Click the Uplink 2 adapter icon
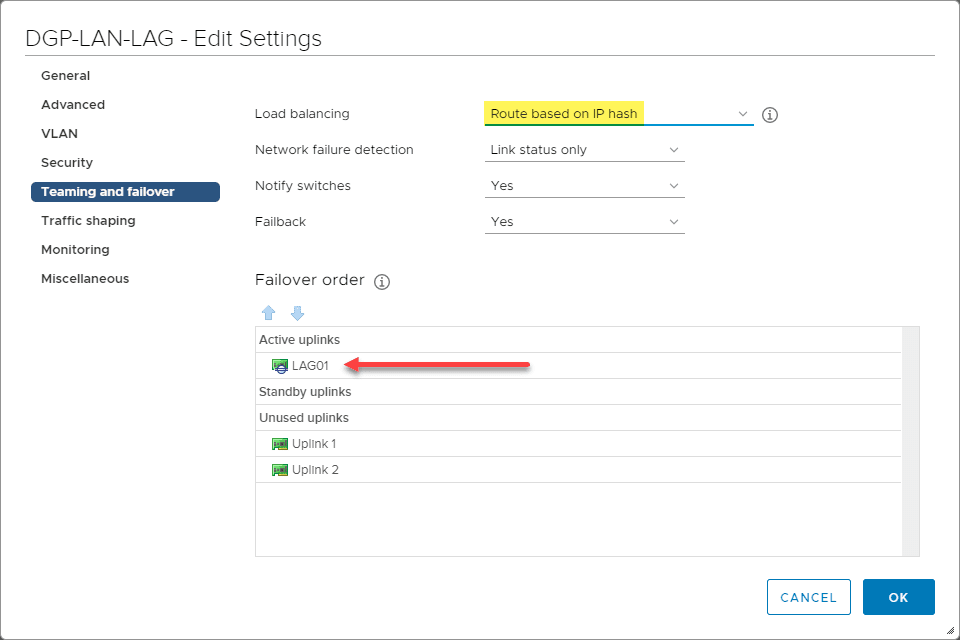Screen dimensions: 960x640 [280, 470]
